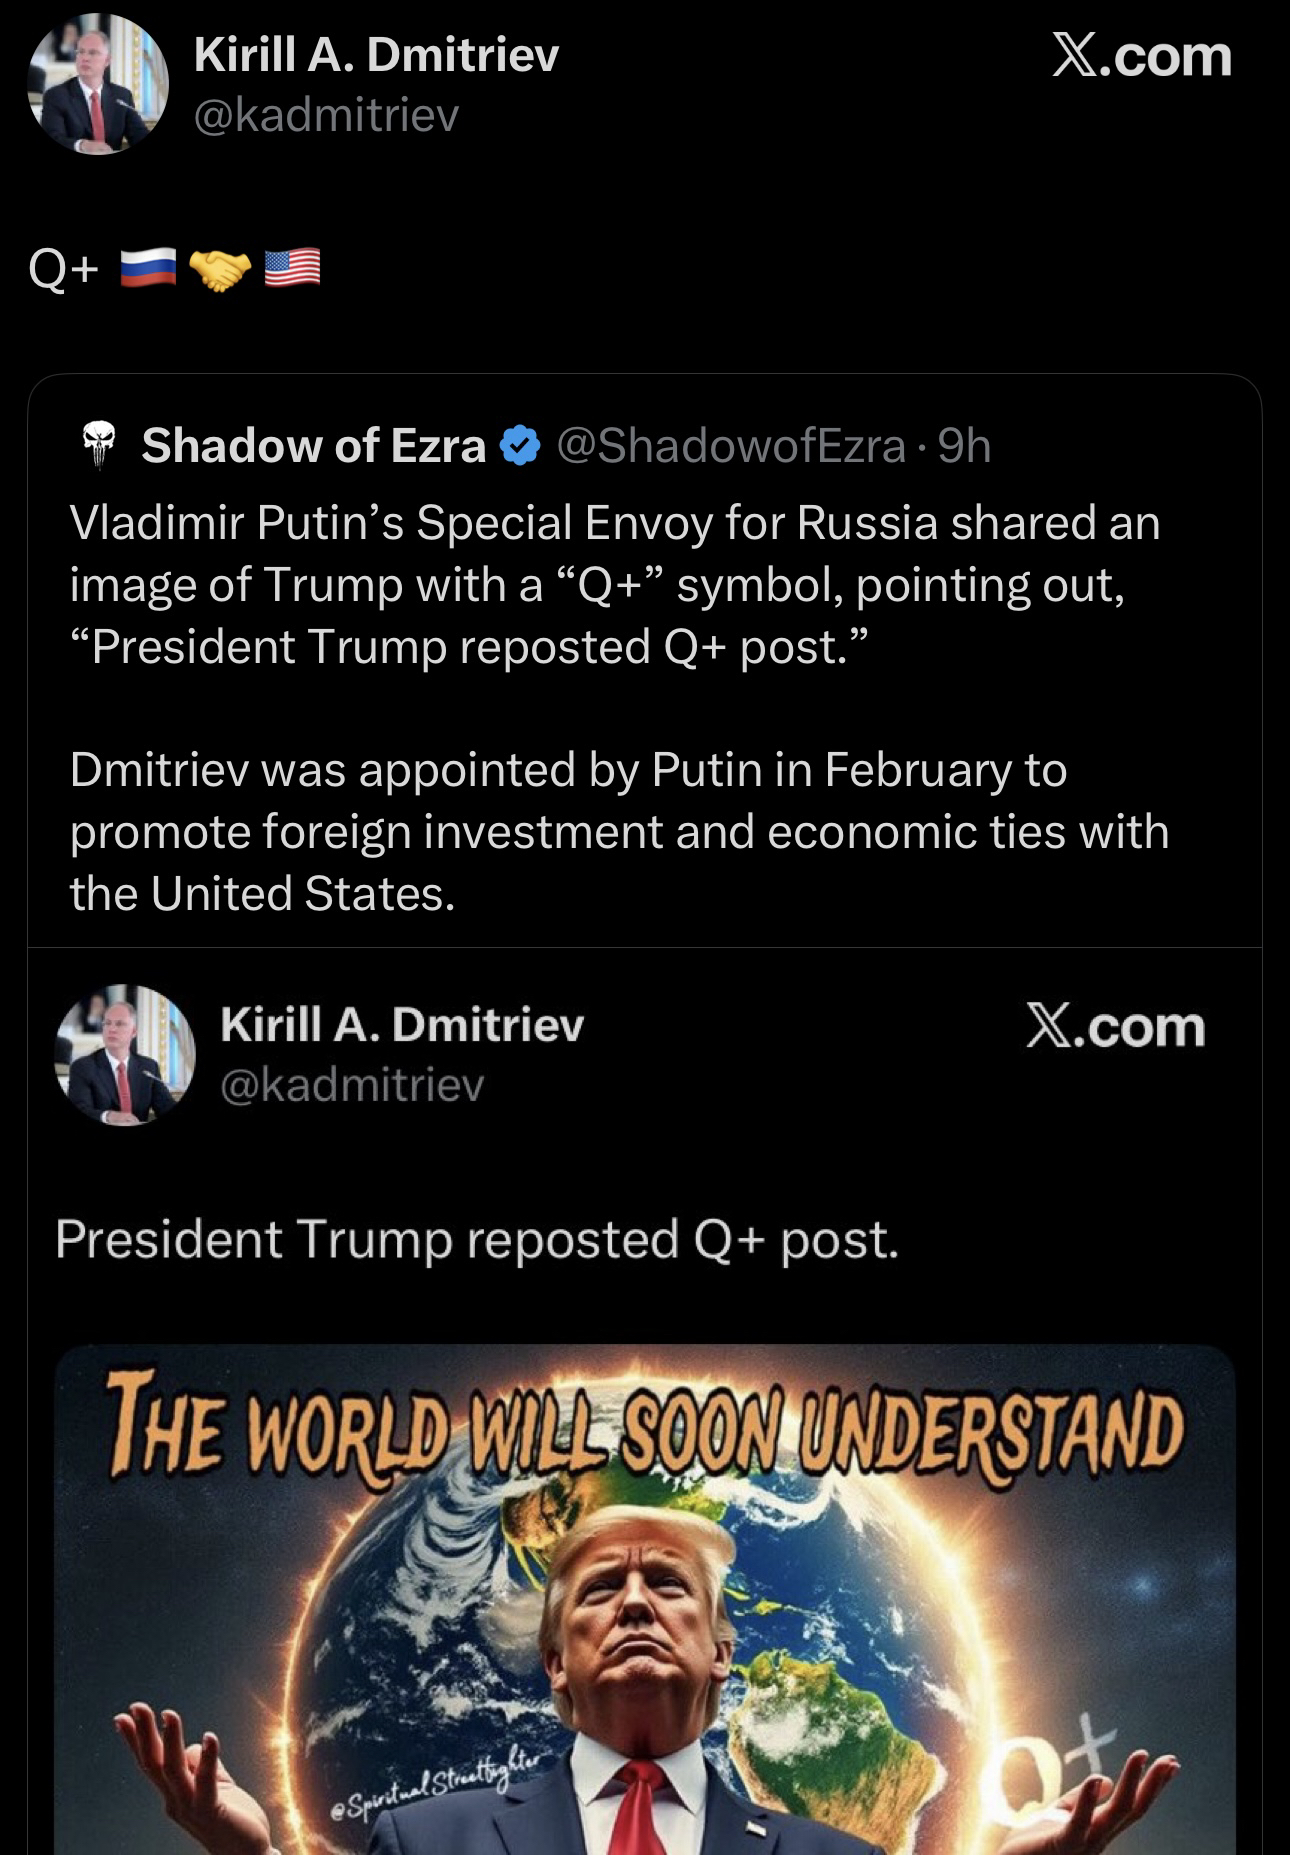Viewport: 1290px width, 1855px height.
Task: Click the X.com logo at top right
Action: (x=1141, y=55)
